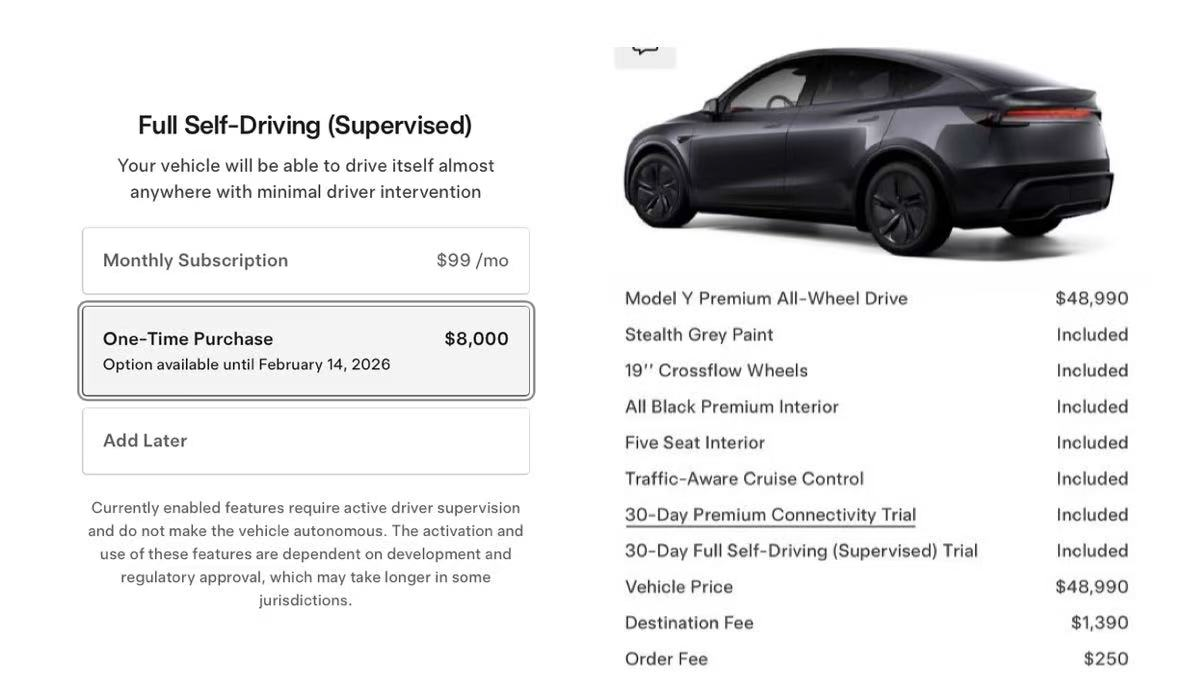Click the Destination Fee label

689,622
